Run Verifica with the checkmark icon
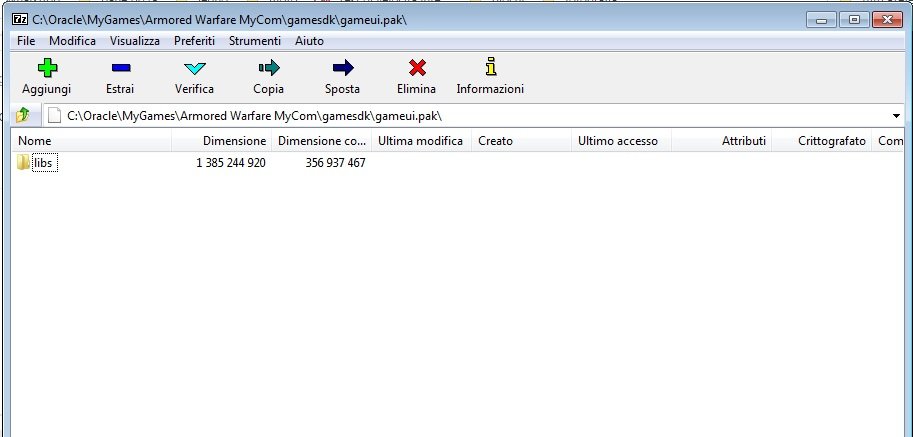 (194, 68)
